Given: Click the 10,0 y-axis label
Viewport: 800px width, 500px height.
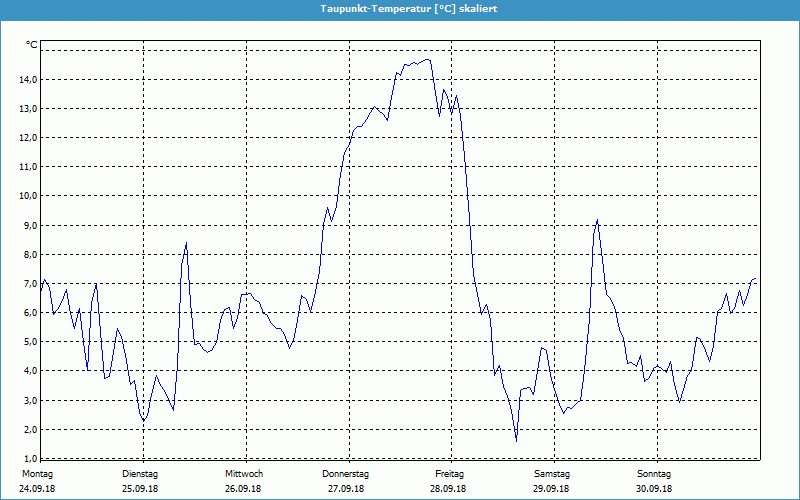Looking at the screenshot, I should [28, 196].
